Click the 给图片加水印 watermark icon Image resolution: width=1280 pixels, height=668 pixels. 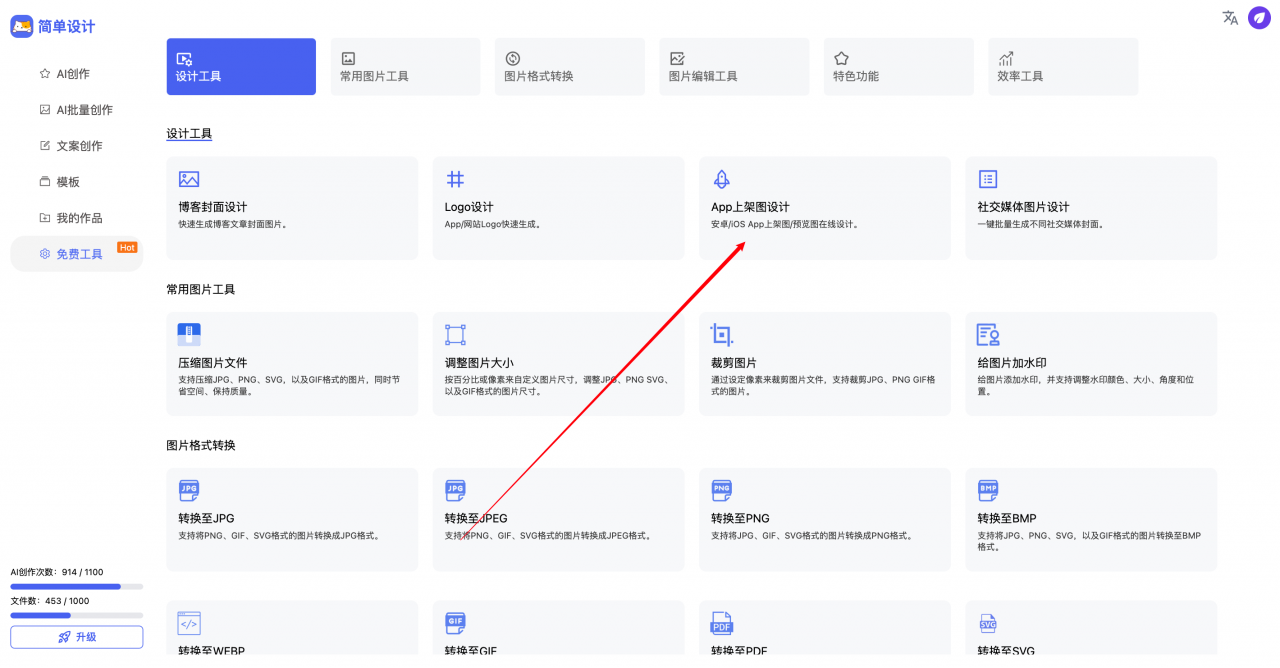click(x=988, y=335)
